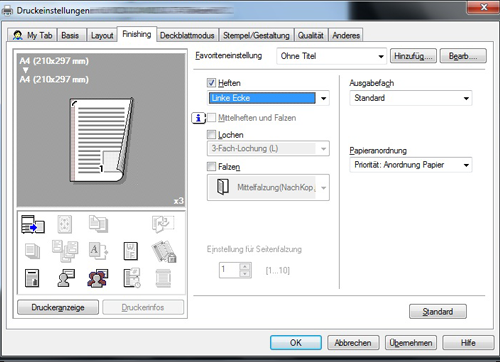Open the '3-Fach-Lochung (L)' dropdown

[x=268, y=148]
